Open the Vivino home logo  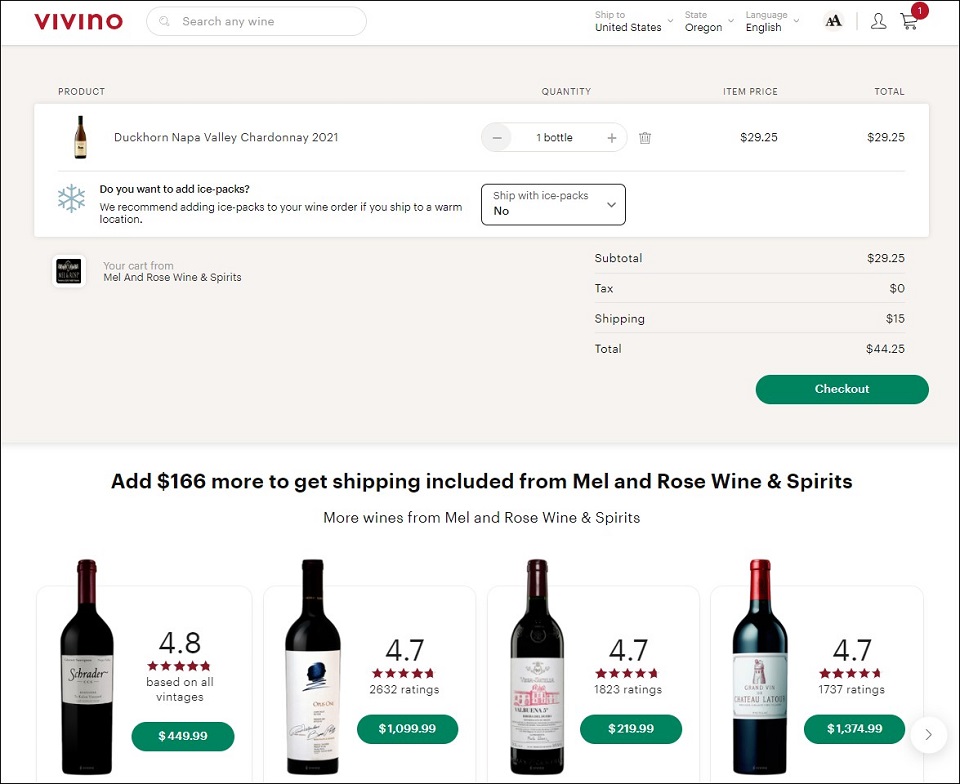tap(78, 21)
